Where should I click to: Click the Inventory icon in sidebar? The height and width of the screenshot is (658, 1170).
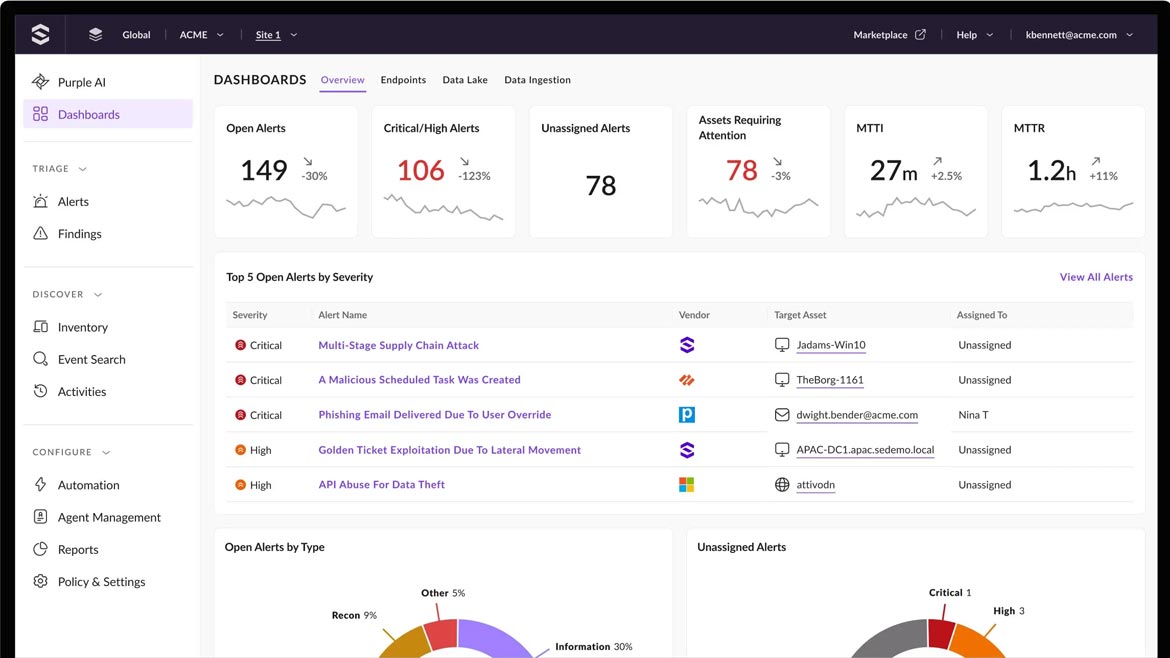pos(40,327)
